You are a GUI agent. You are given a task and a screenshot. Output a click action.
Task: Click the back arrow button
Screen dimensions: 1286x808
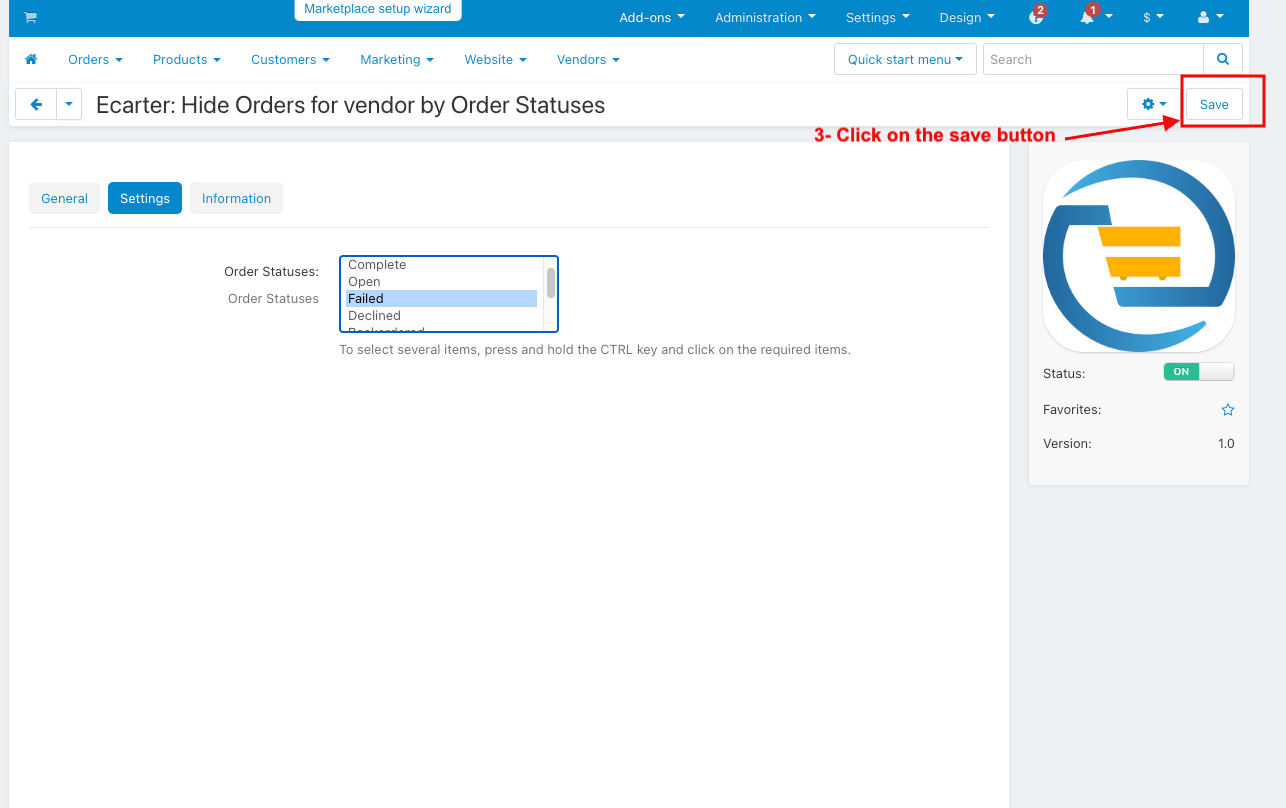(x=36, y=104)
